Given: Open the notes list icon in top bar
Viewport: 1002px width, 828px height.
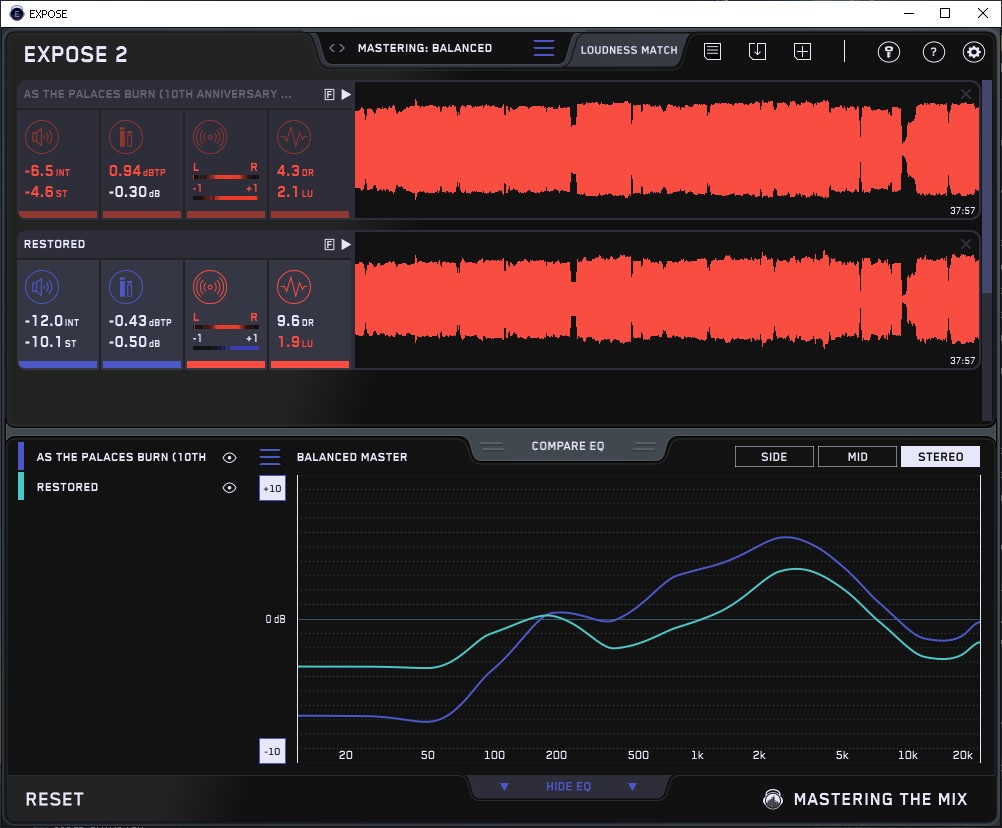Looking at the screenshot, I should (712, 51).
